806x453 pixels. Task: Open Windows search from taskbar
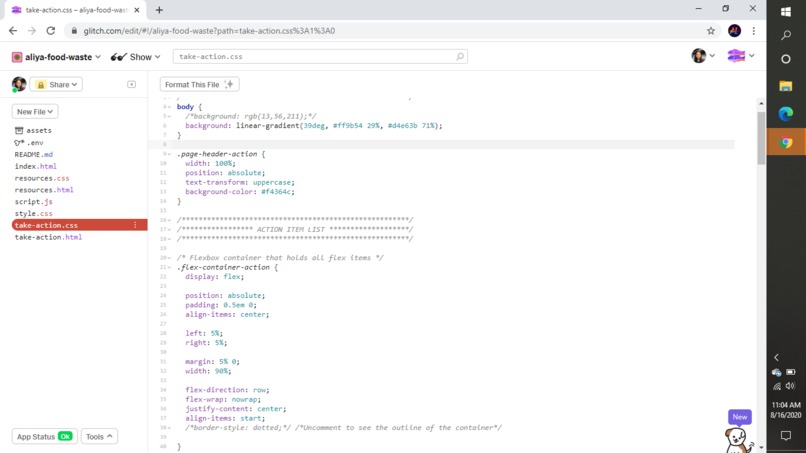point(786,35)
